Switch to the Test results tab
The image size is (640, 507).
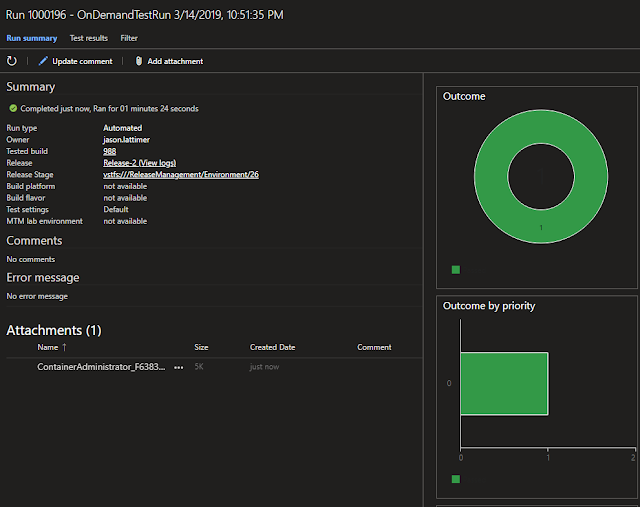(89, 38)
